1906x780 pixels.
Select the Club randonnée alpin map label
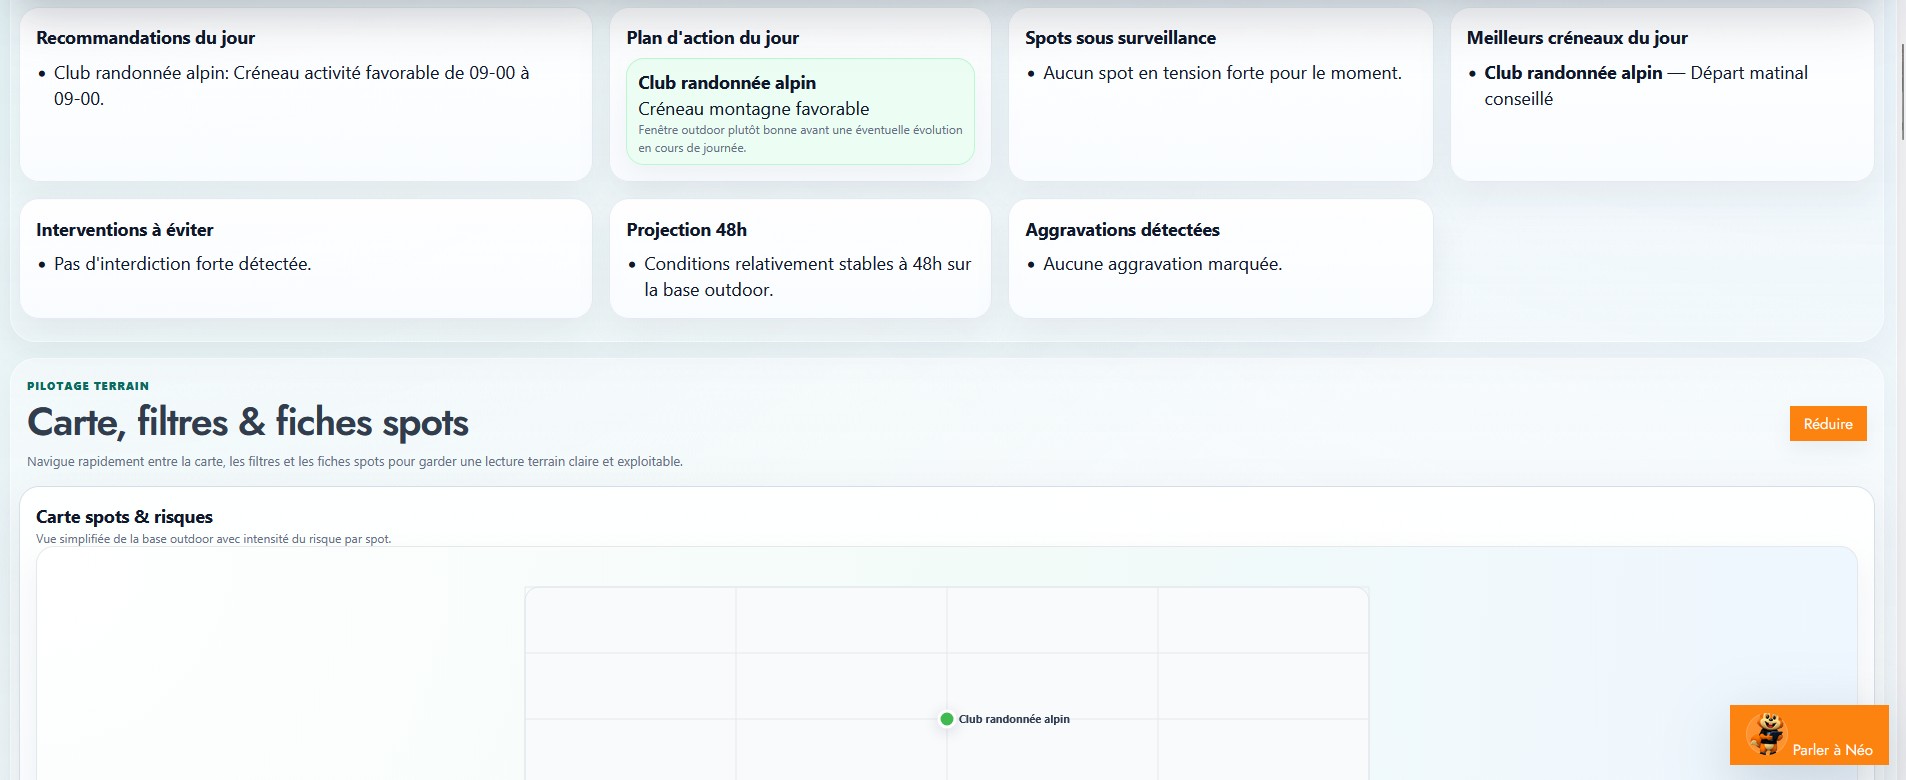1013,719
